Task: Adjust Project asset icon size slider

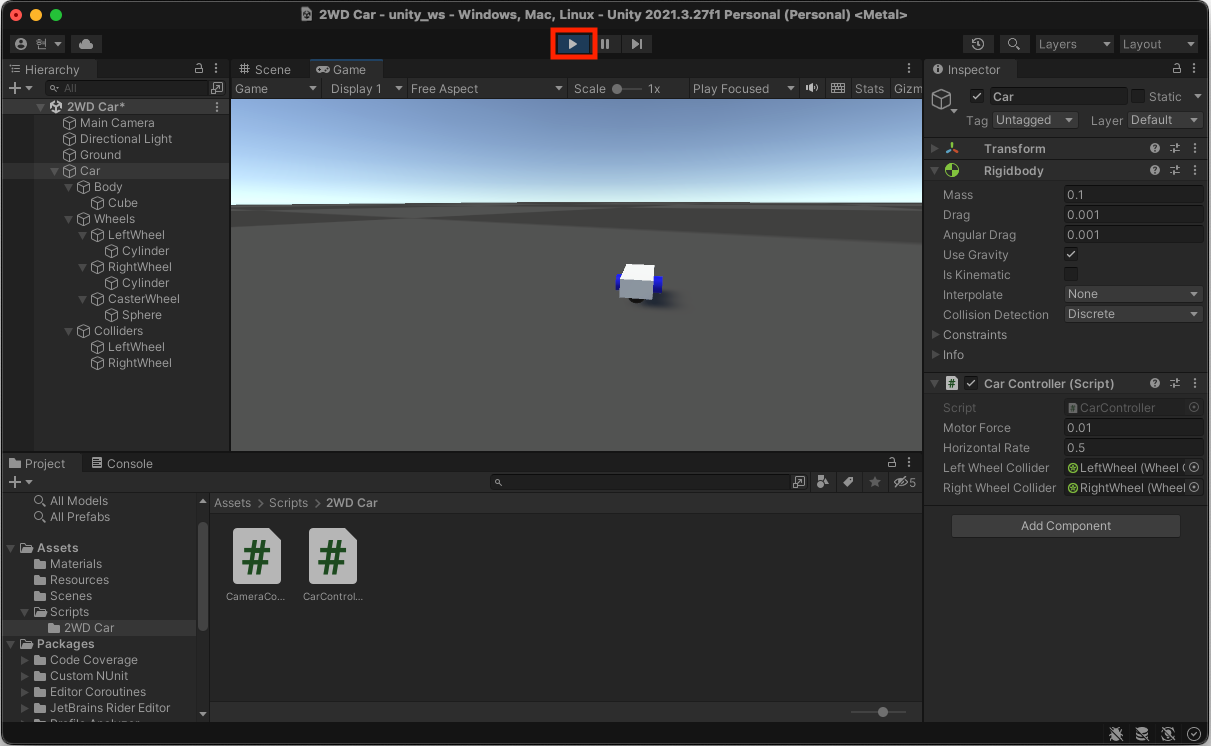Action: click(878, 712)
